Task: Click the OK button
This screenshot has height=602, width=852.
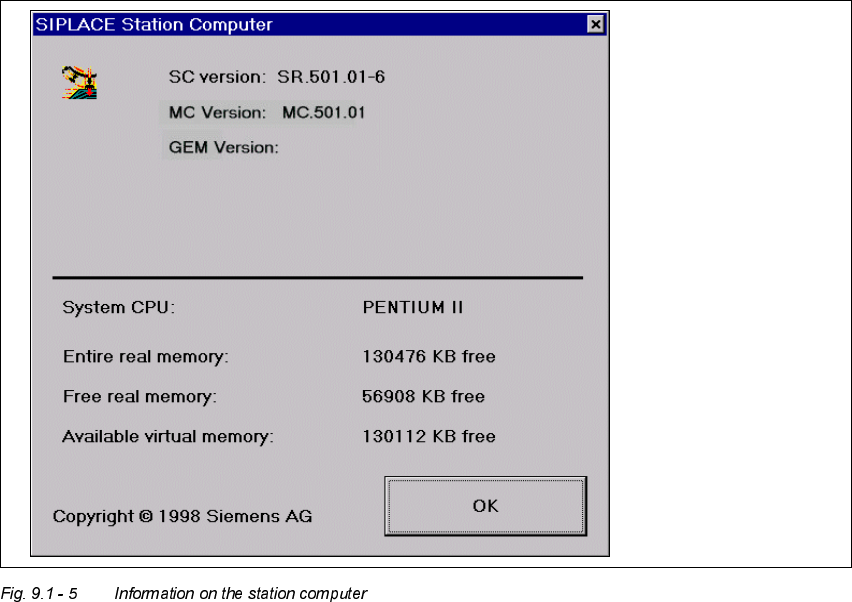Action: point(485,506)
